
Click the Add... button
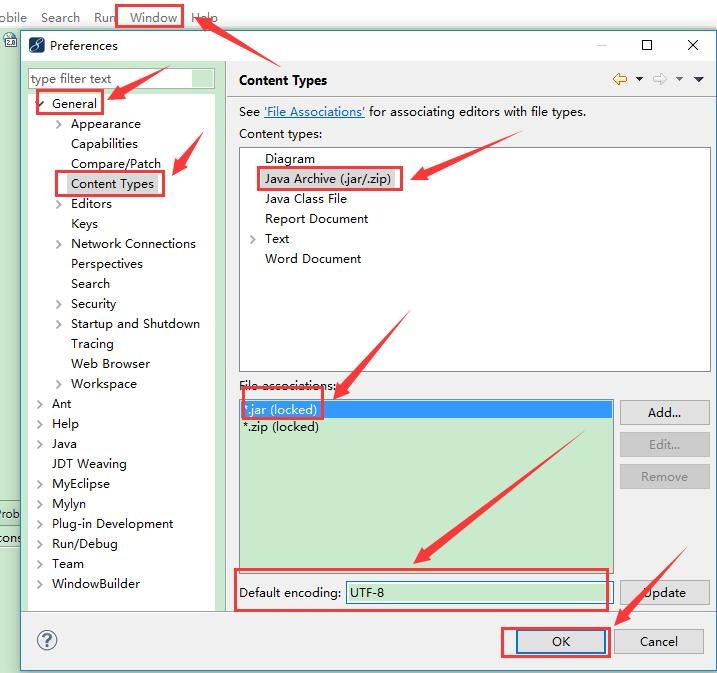[x=664, y=412]
